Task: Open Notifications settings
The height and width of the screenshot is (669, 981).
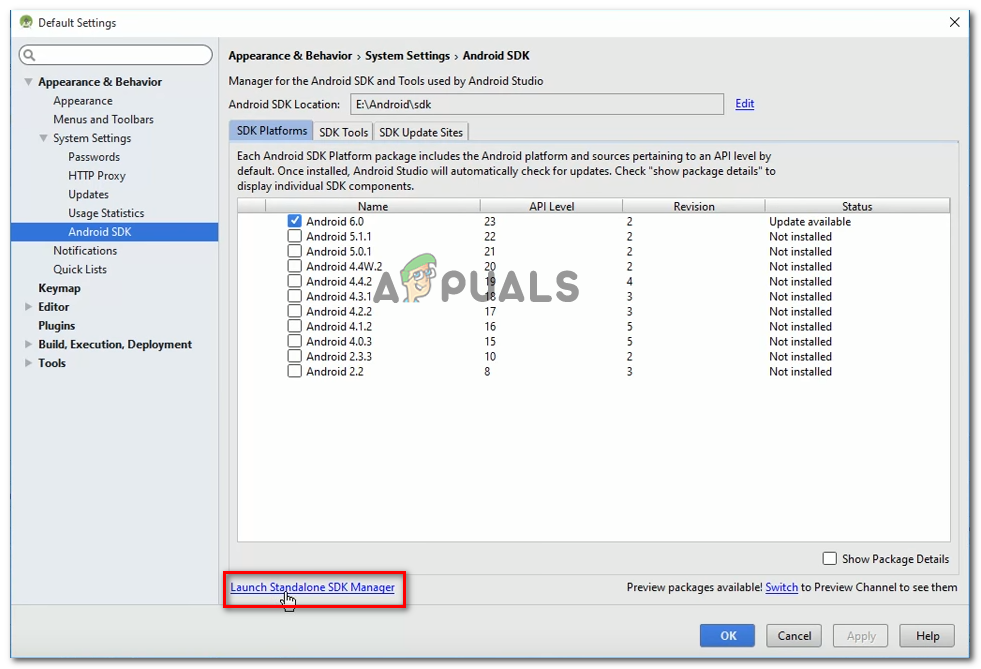Action: [85, 250]
